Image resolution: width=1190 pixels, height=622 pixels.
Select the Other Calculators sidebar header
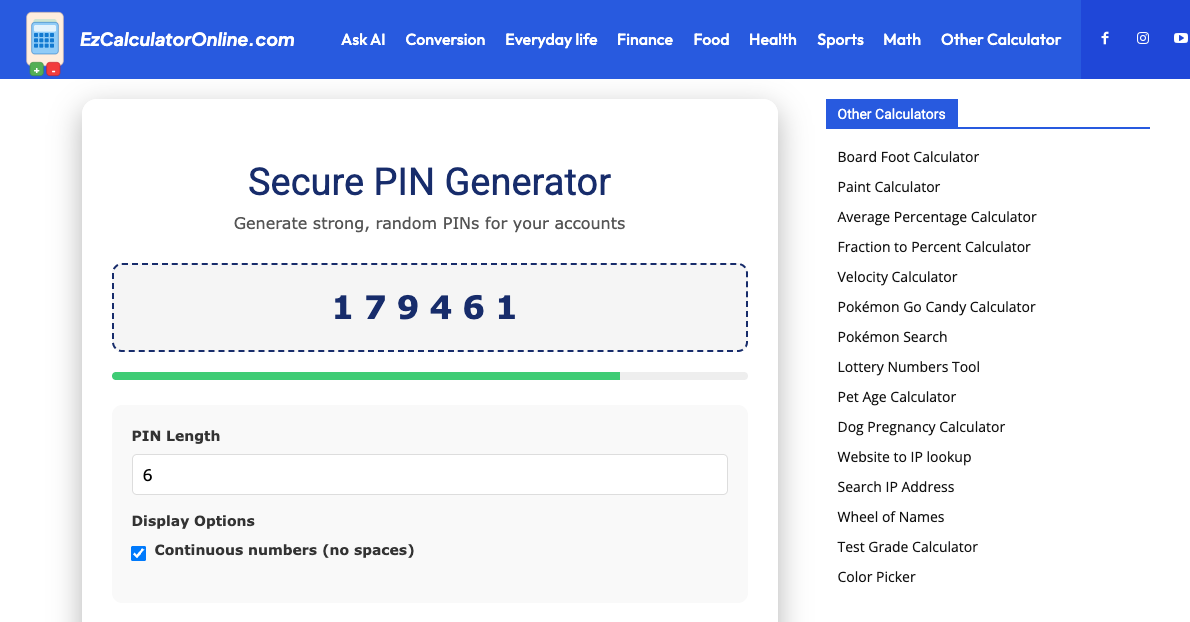point(891,114)
